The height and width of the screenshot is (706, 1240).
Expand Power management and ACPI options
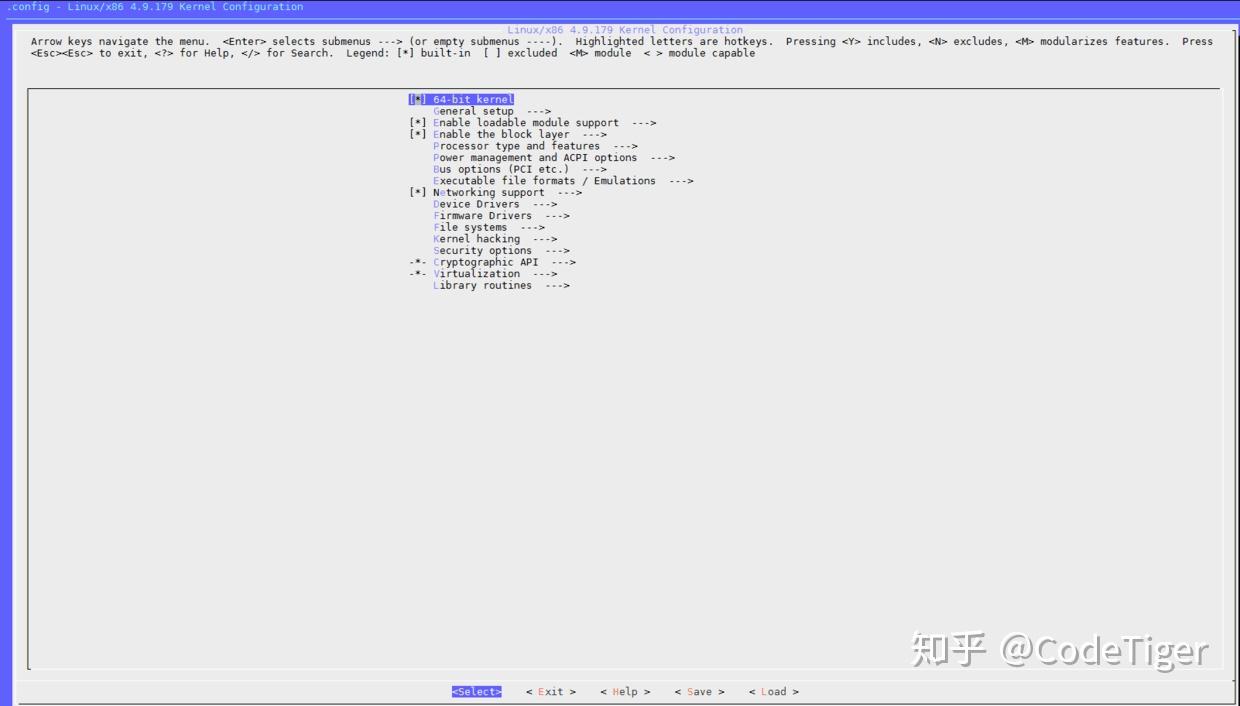[535, 157]
